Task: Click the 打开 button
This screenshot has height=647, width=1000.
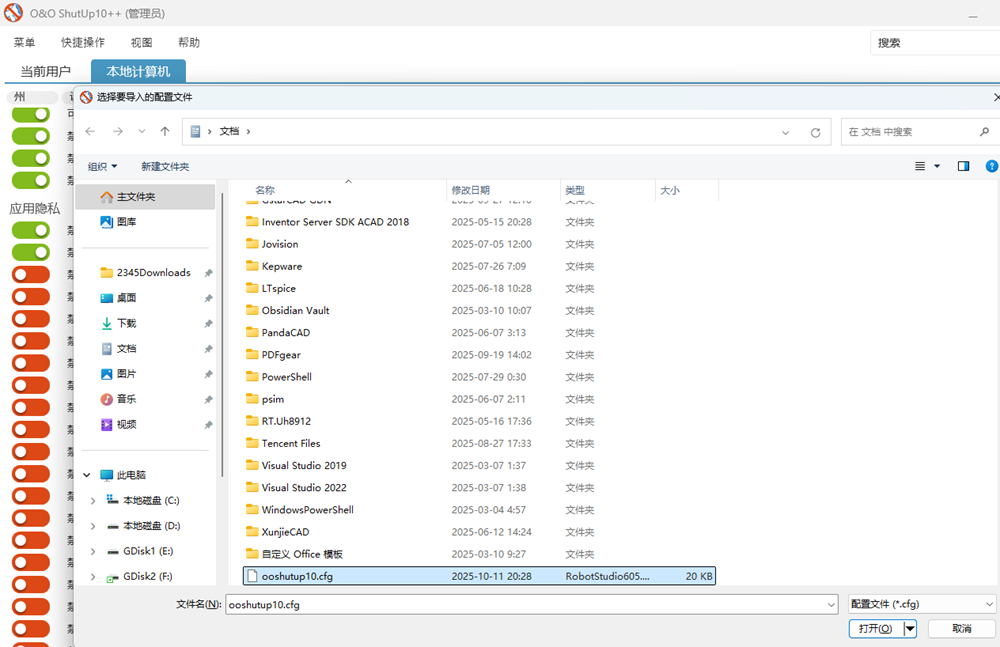Action: click(875, 628)
